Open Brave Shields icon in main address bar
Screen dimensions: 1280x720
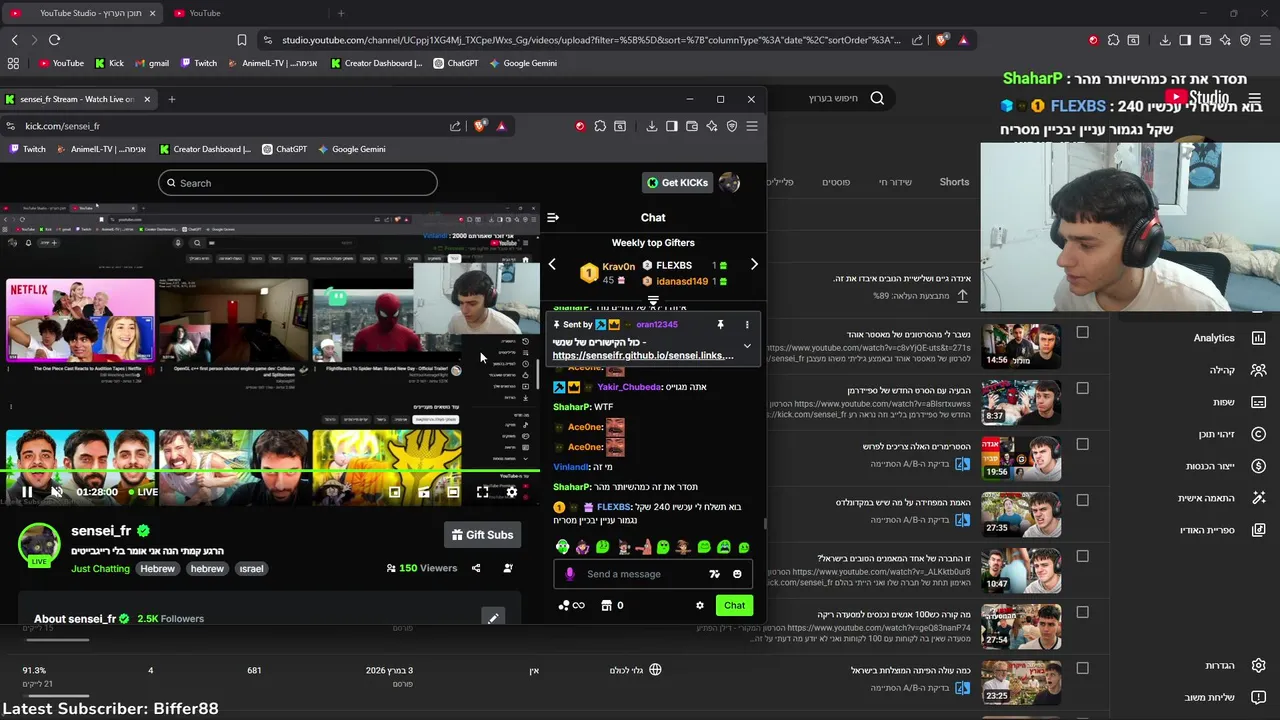pyautogui.click(x=941, y=40)
